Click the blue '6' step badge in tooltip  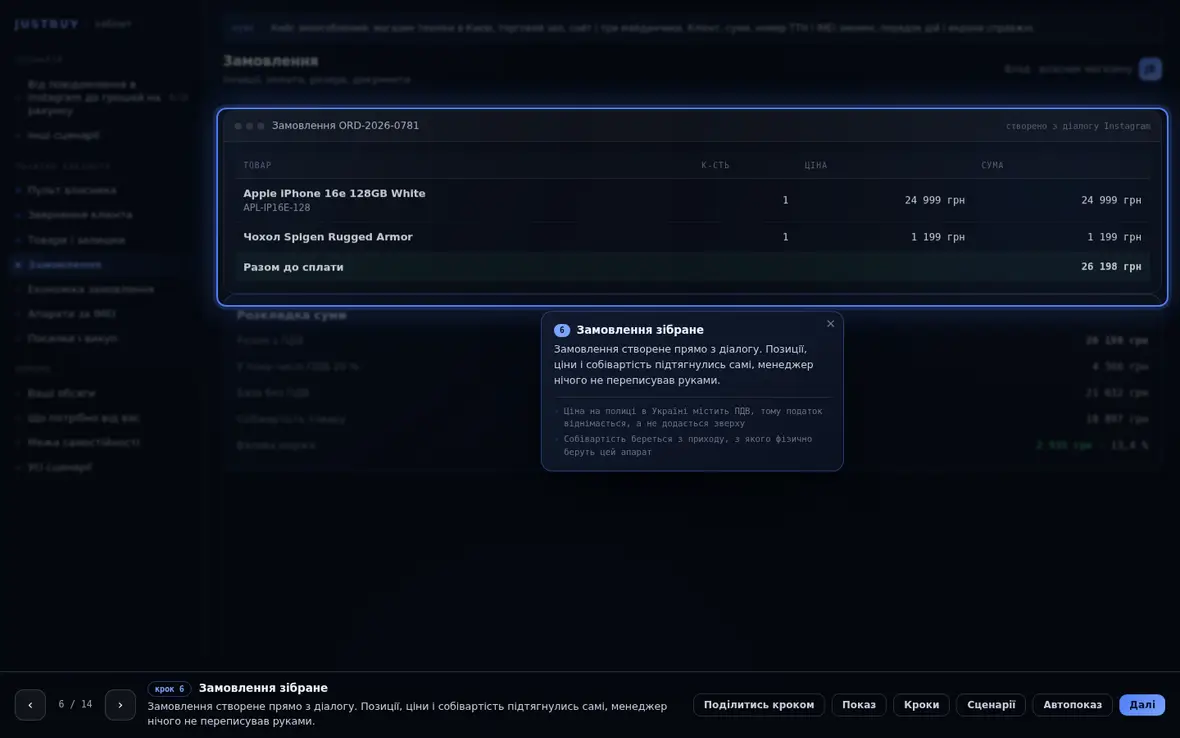(x=561, y=330)
